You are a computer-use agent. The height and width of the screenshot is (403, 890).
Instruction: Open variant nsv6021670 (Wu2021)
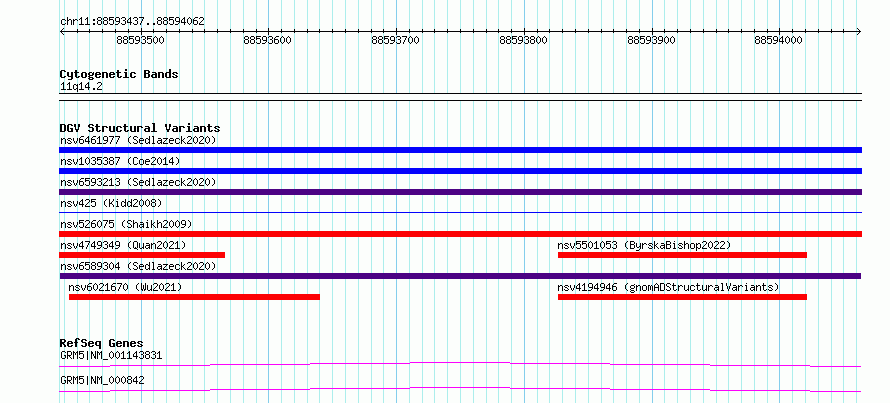[x=125, y=287]
